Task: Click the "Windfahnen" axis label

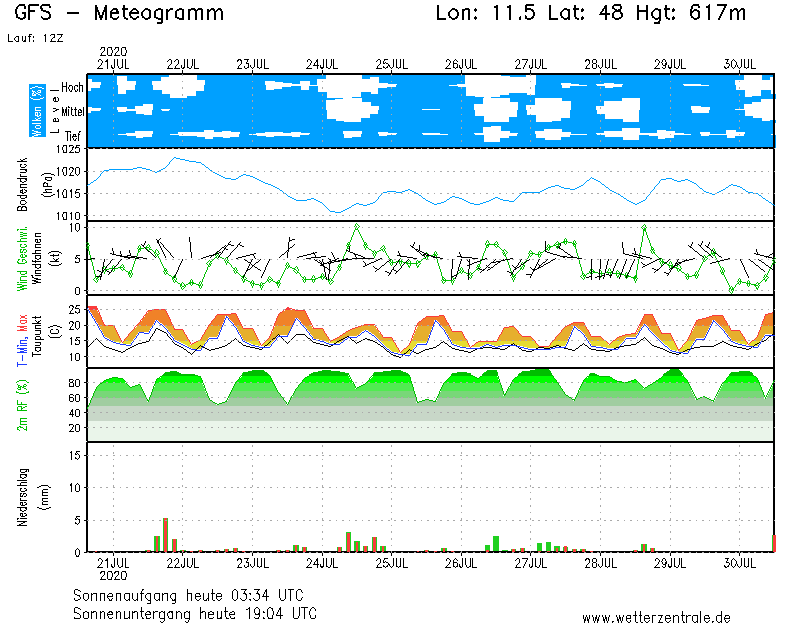Action: coord(38,259)
